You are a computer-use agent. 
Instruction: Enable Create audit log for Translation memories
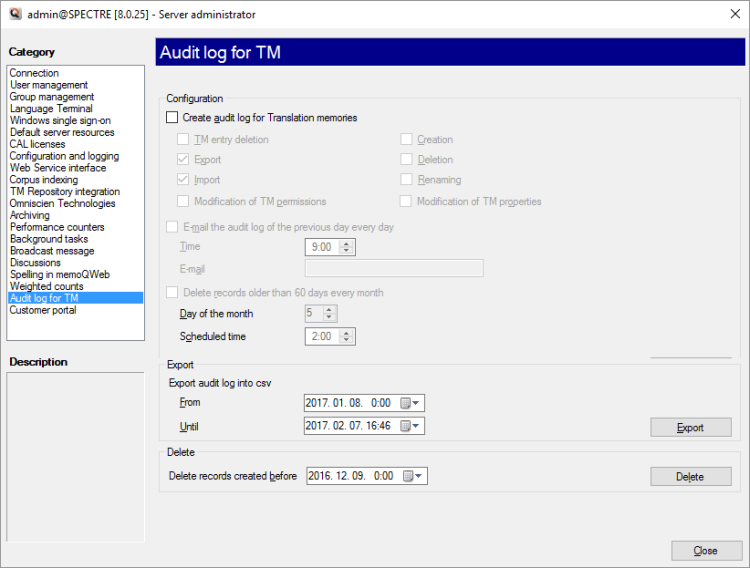pos(172,117)
